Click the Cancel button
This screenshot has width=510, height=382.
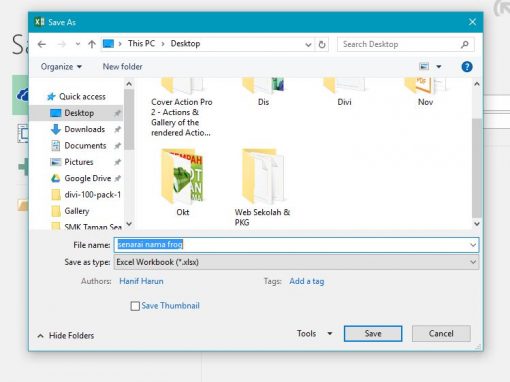click(x=441, y=334)
